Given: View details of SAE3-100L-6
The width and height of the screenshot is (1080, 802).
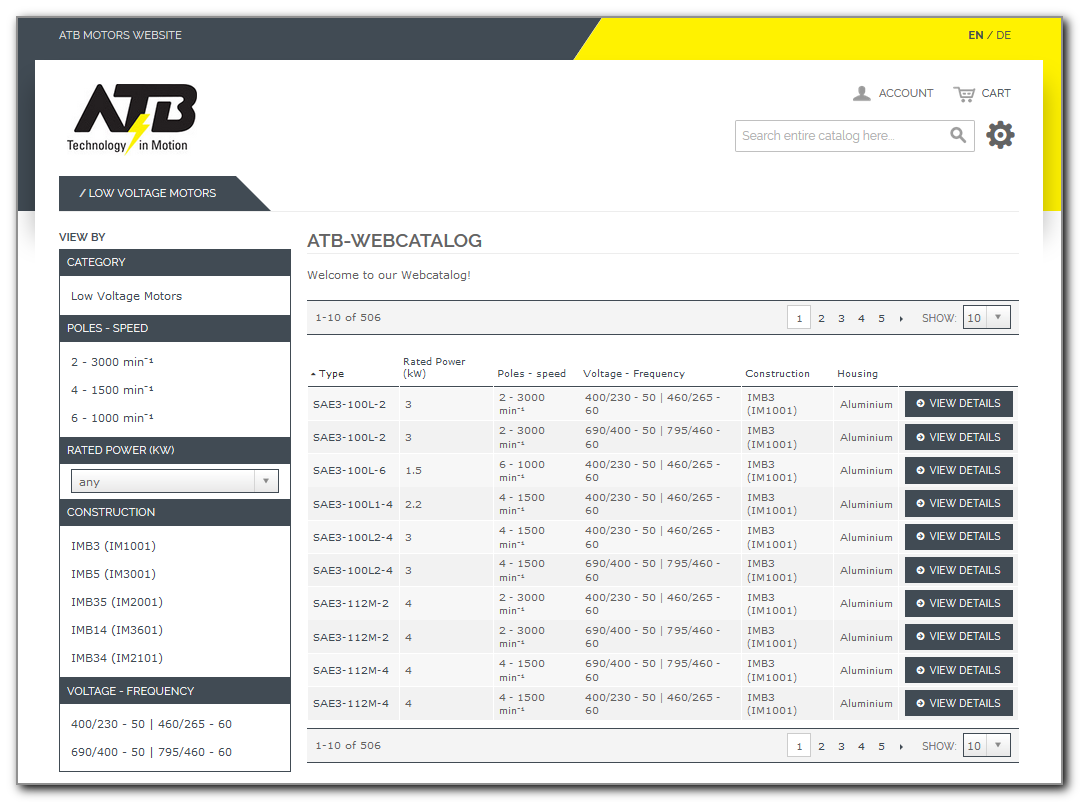Looking at the screenshot, I should tap(958, 470).
